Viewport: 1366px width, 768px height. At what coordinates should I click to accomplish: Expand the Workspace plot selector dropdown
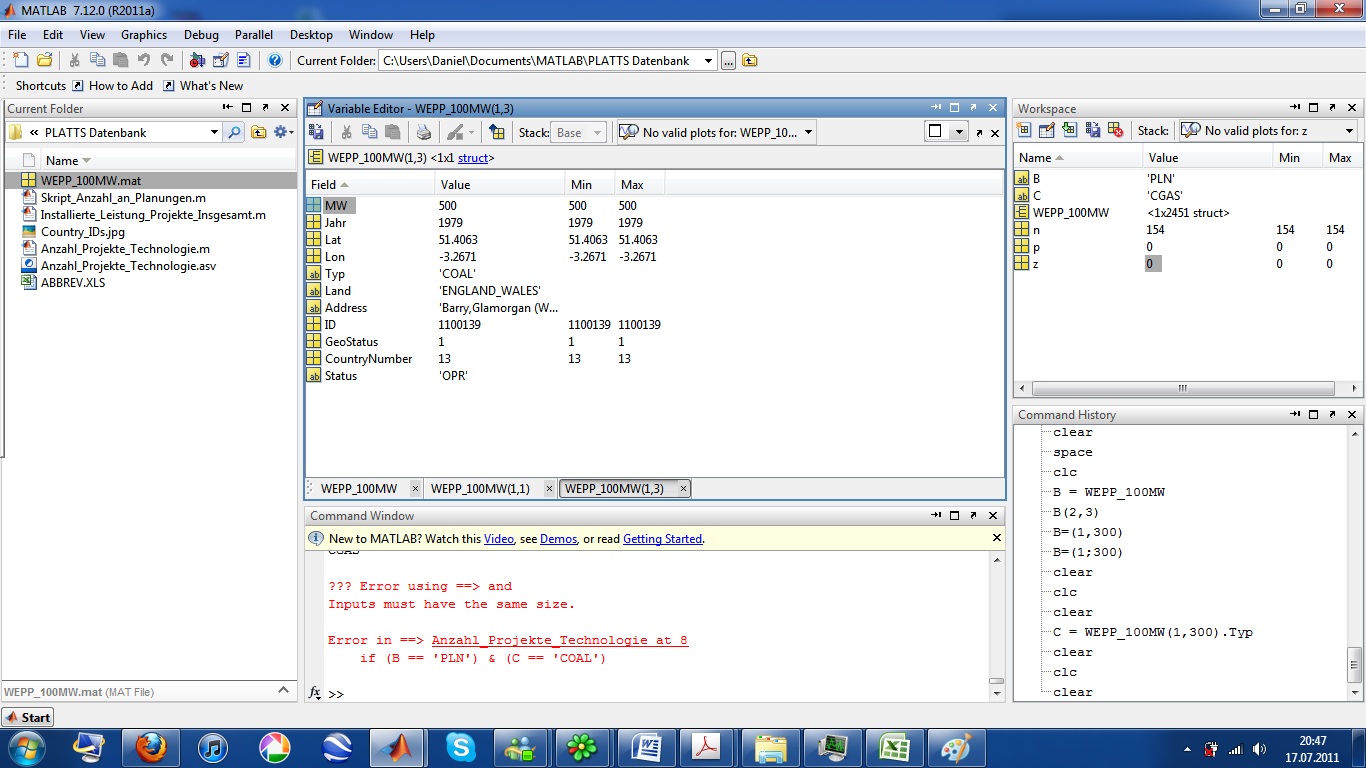coord(1348,131)
